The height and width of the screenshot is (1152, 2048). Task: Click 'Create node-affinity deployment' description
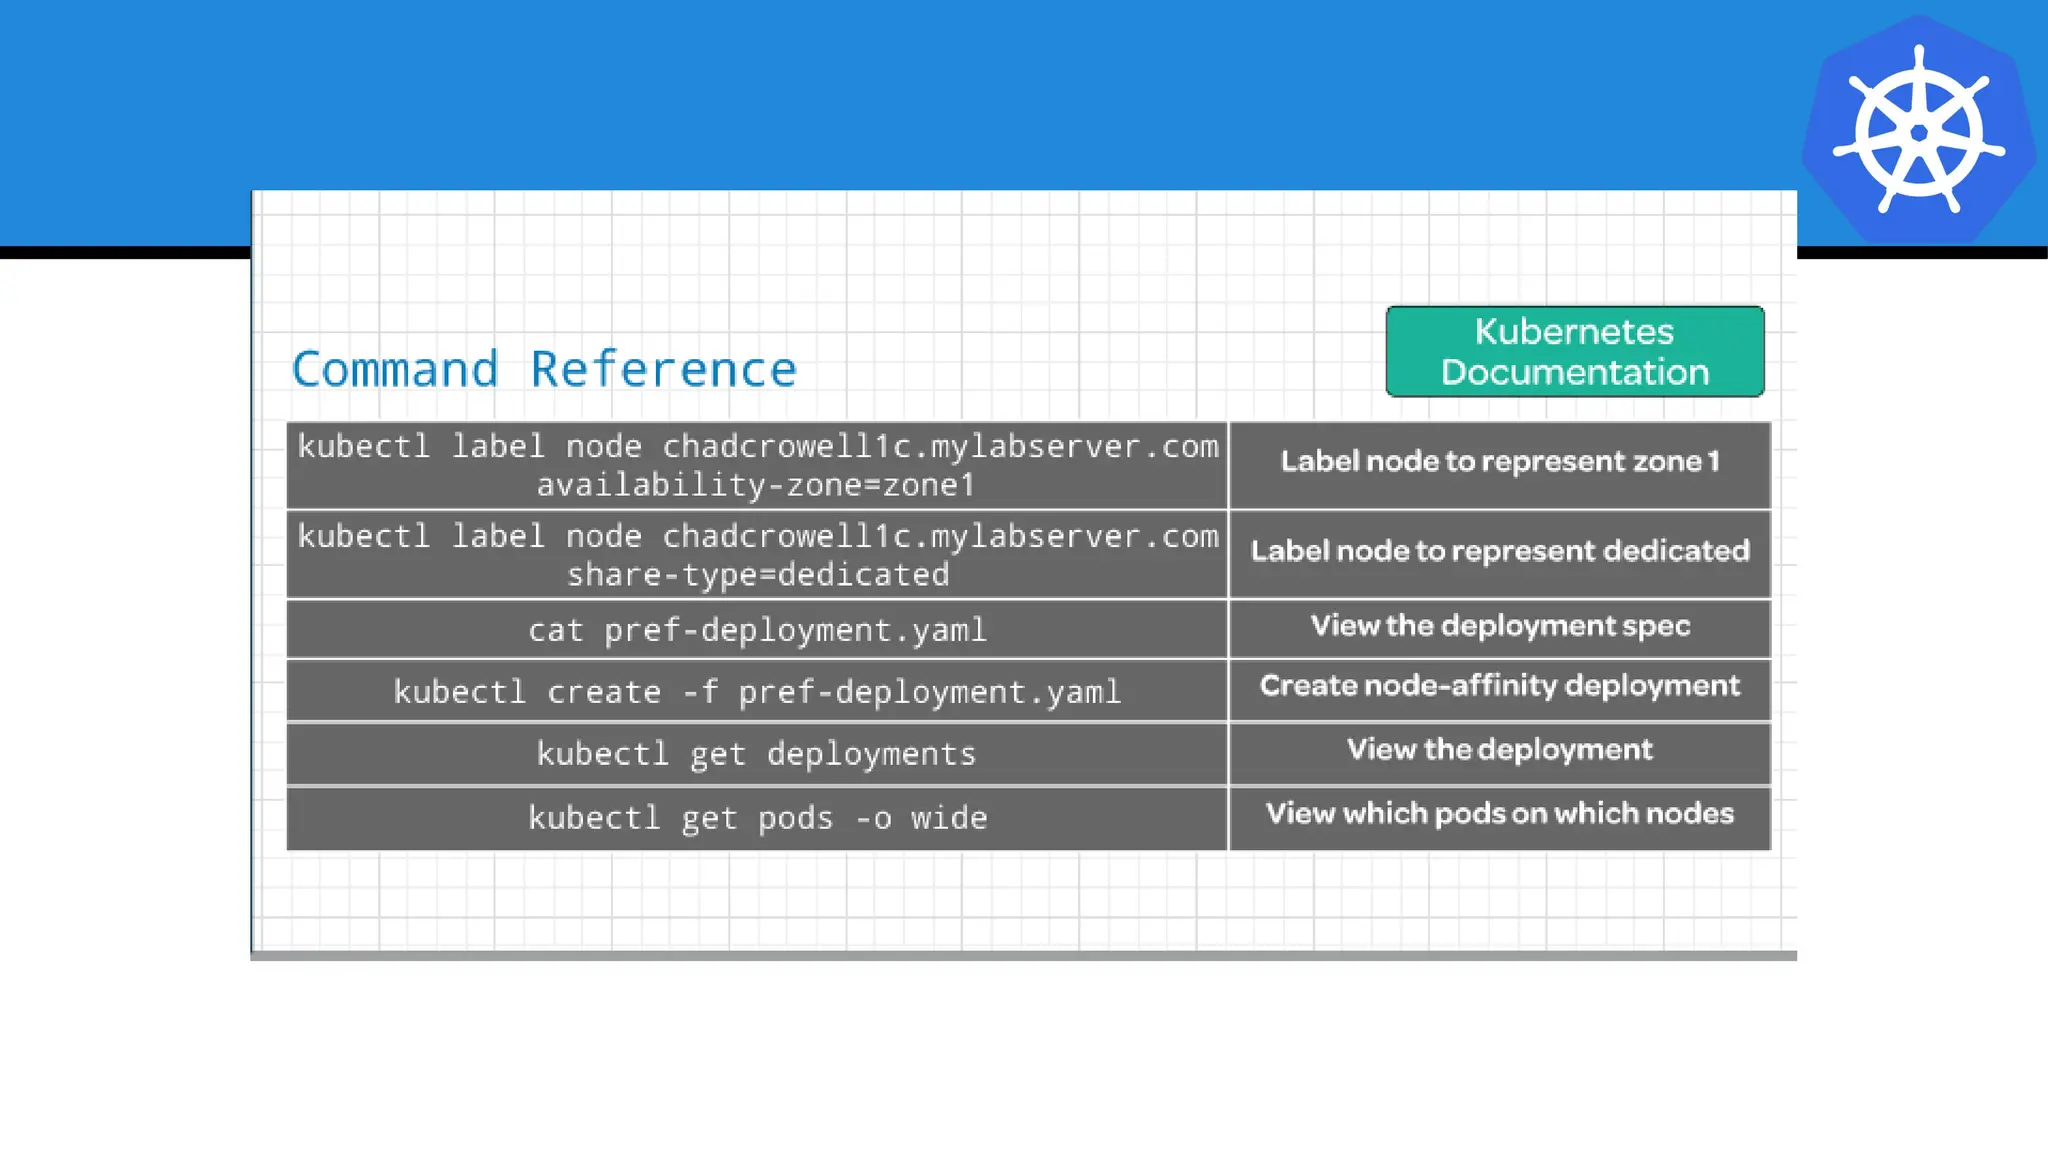[1499, 686]
